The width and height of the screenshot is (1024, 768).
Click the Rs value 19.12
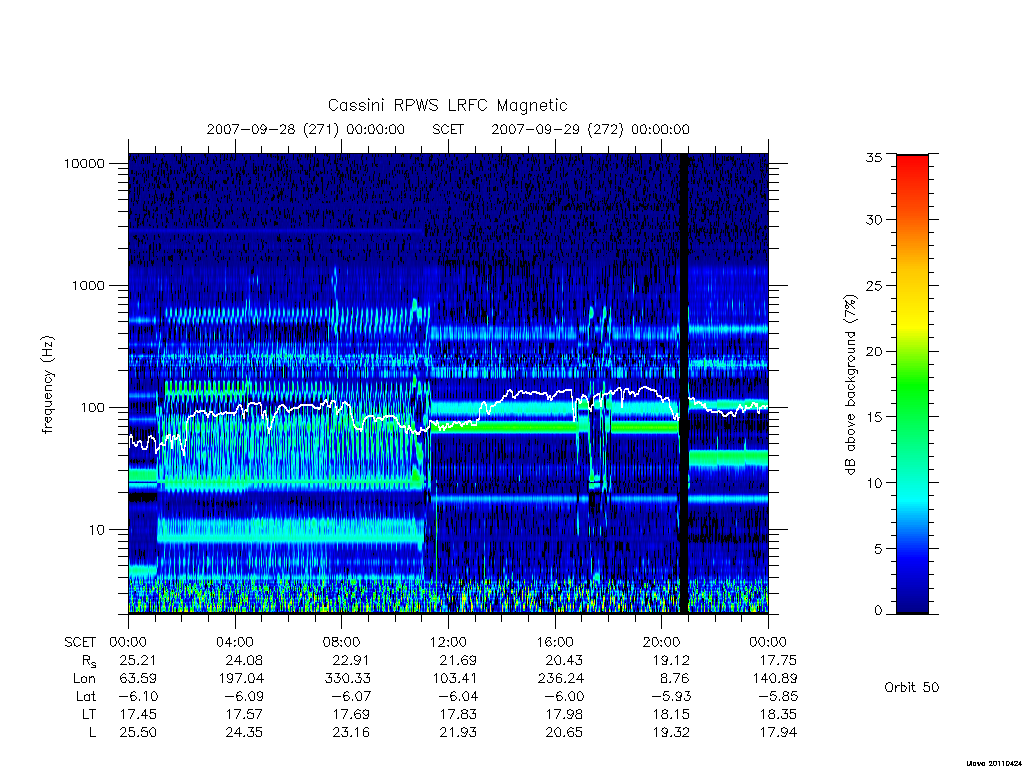pos(671,660)
